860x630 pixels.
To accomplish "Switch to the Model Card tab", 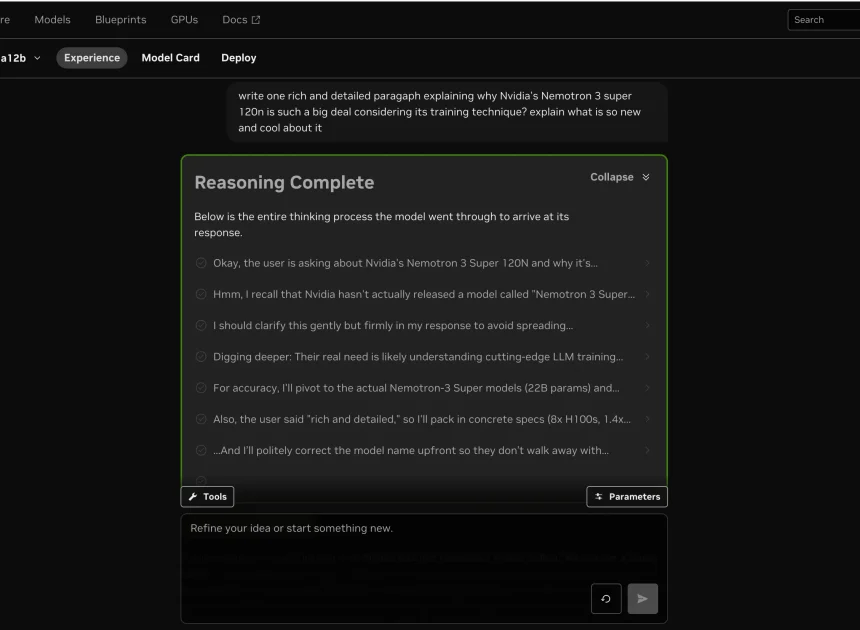I will point(171,57).
